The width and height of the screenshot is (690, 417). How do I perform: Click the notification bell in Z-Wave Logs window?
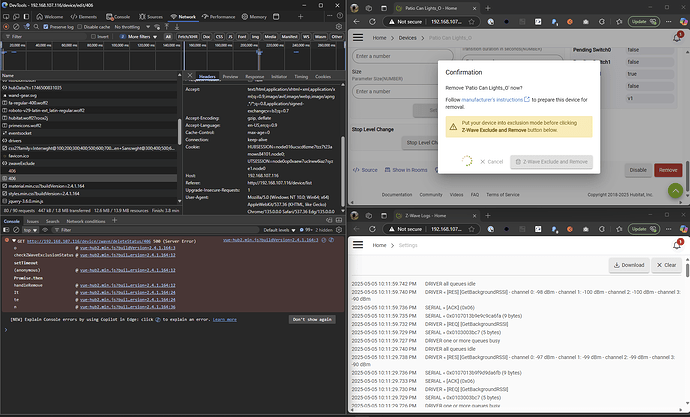[x=677, y=245]
